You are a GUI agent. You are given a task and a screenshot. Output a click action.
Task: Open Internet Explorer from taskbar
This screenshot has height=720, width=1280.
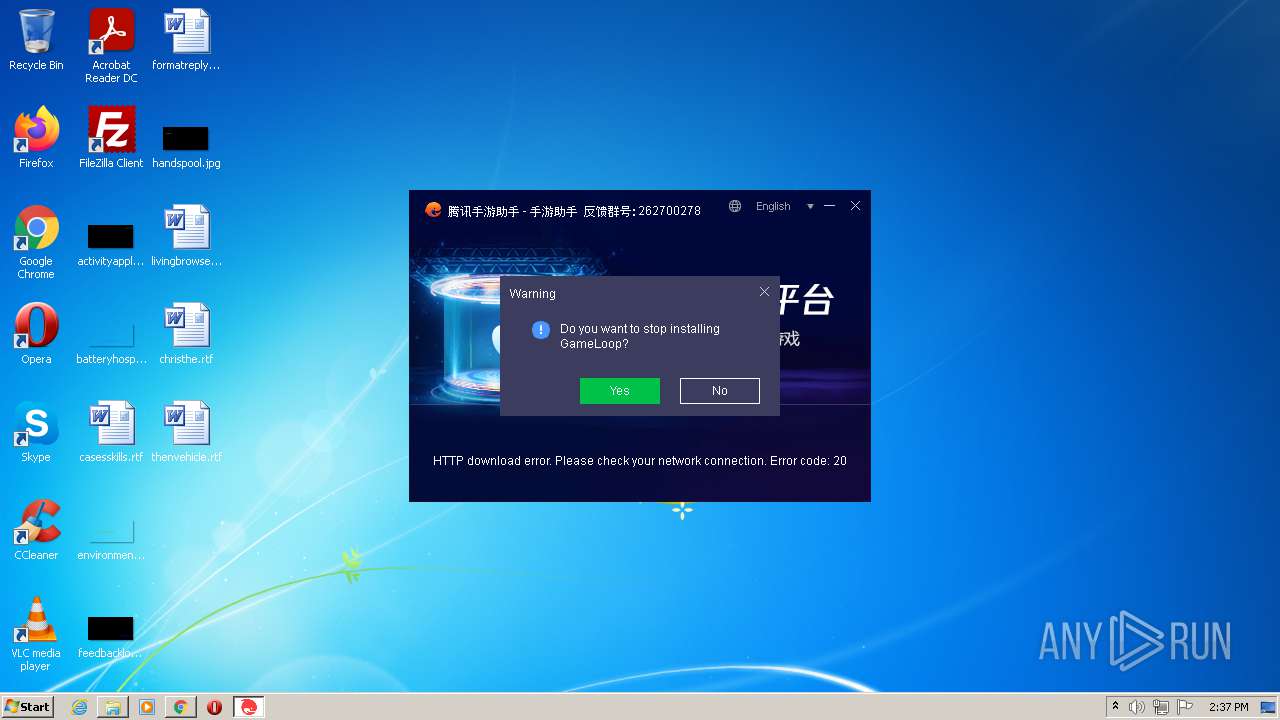(x=79, y=707)
